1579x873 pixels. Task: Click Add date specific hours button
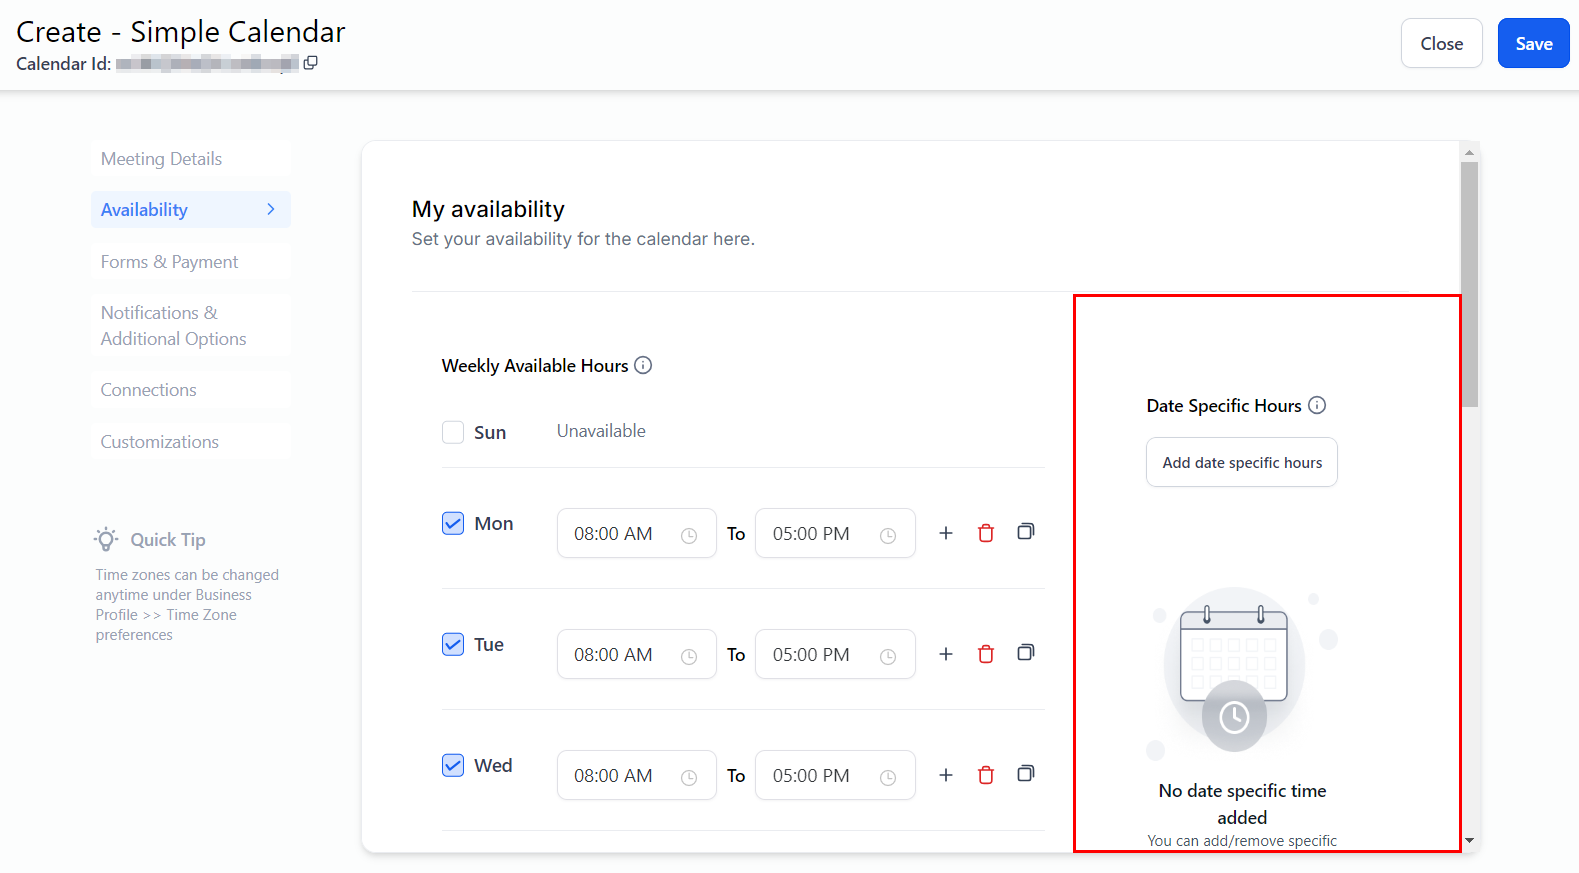click(1241, 462)
